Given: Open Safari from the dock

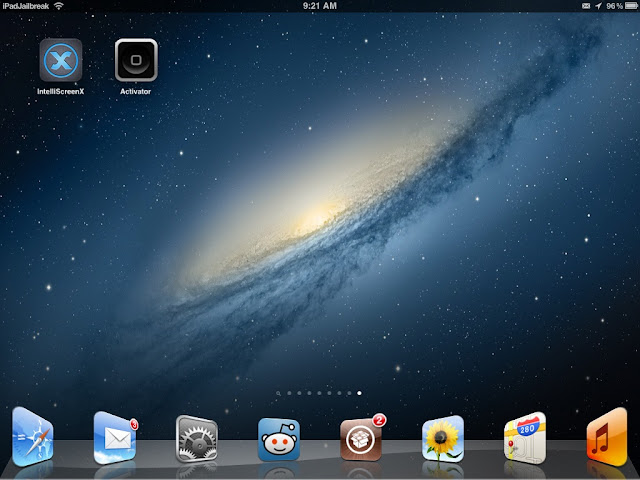Looking at the screenshot, I should (33, 437).
